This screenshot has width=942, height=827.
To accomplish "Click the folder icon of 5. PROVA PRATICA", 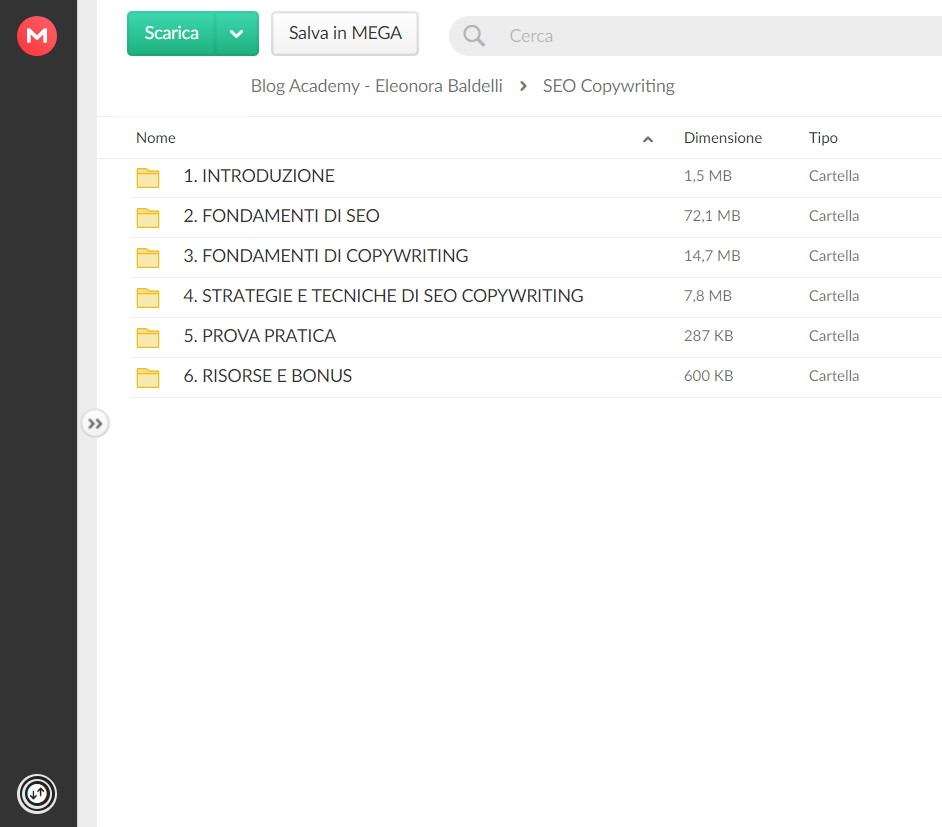I will pos(148,338).
